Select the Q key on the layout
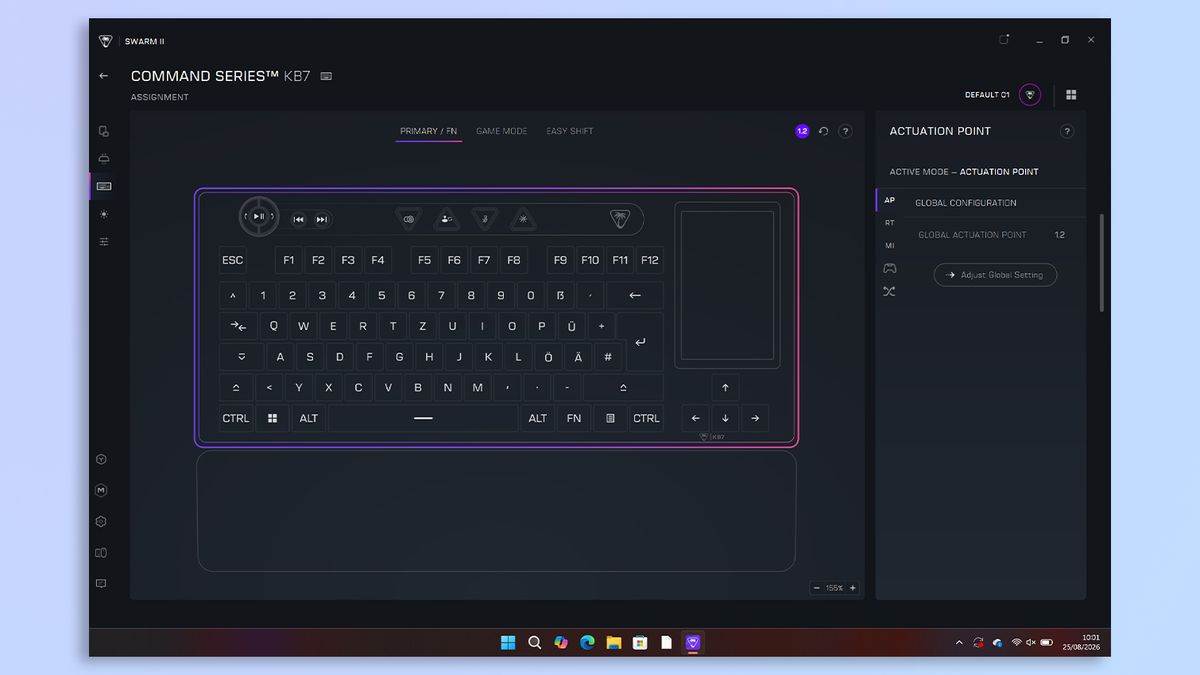The width and height of the screenshot is (1200, 675). 273,326
